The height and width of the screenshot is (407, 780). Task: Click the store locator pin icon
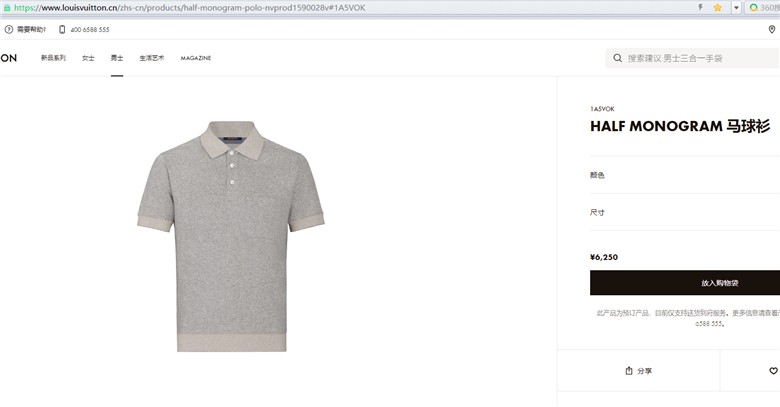(772, 30)
